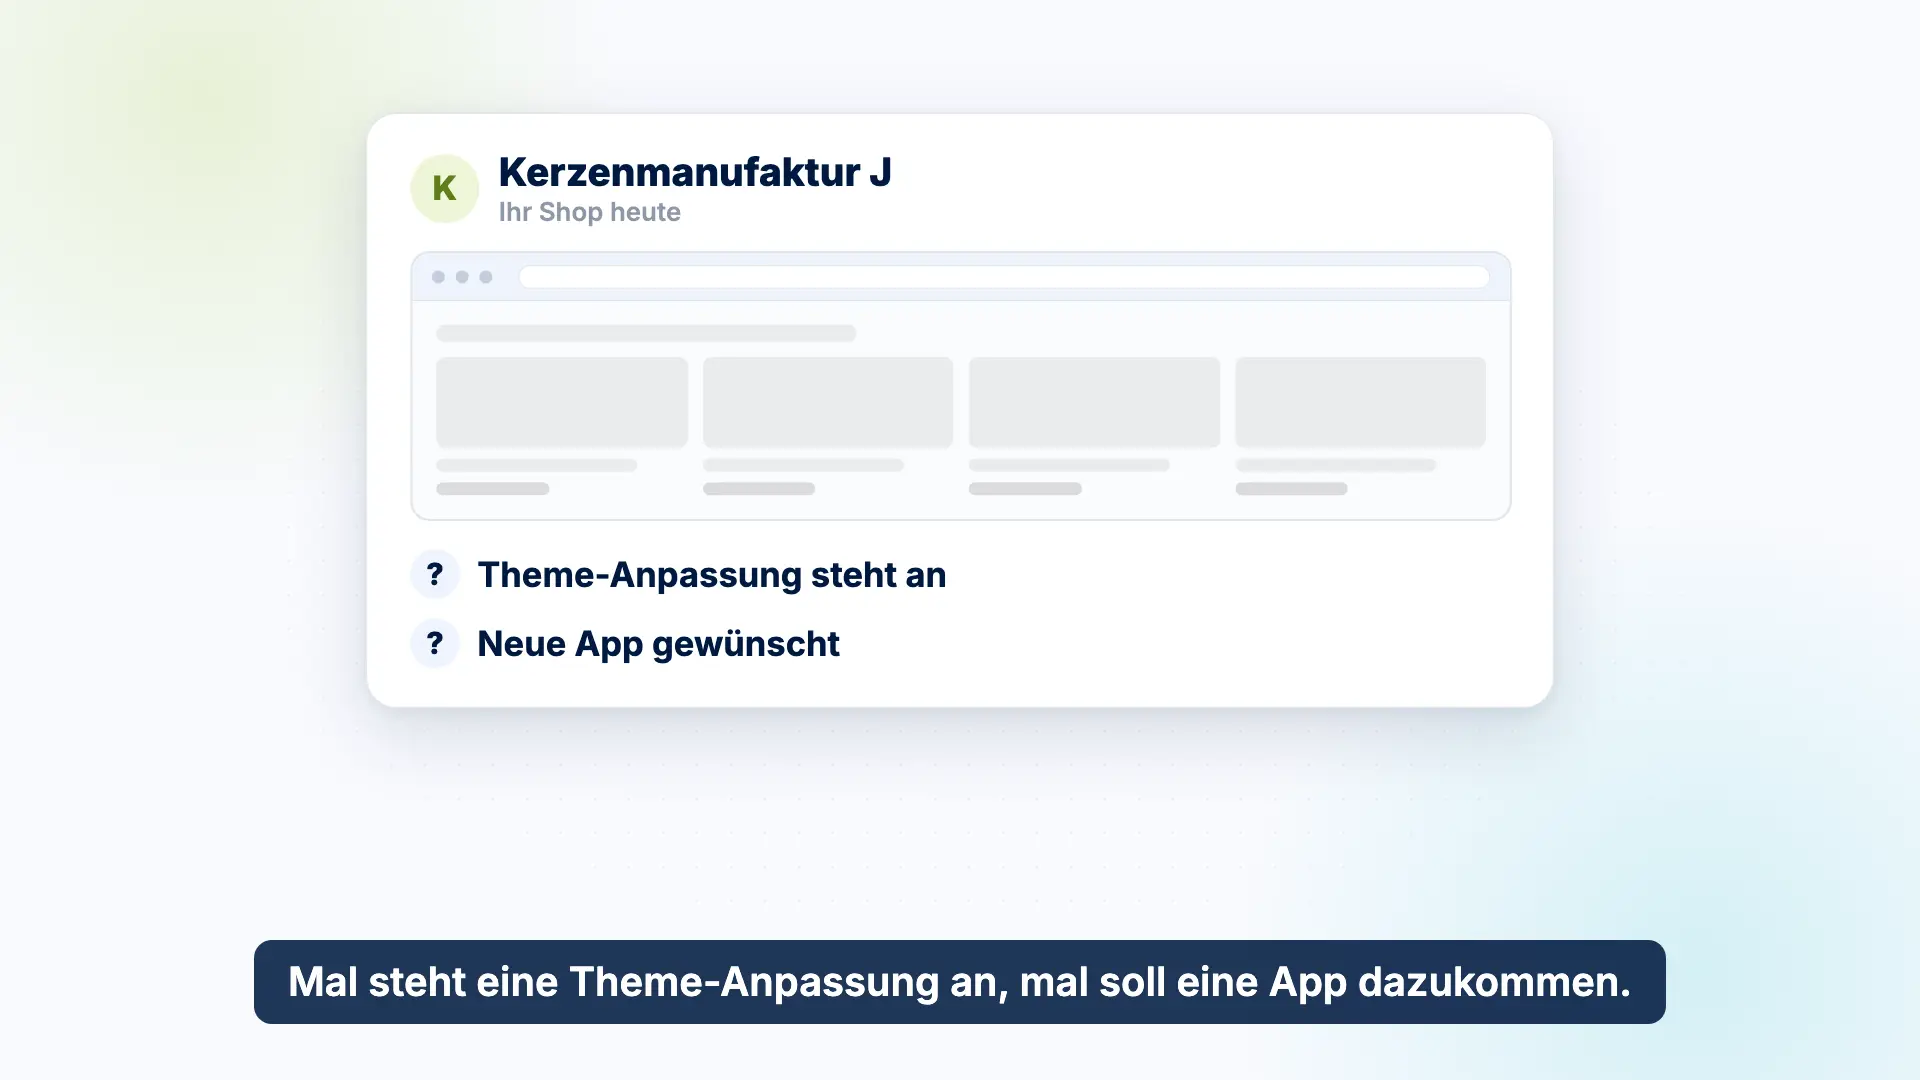Screen dimensions: 1920x1080
Task: Click the Kerzenmanufaktur J heading
Action: tap(695, 172)
